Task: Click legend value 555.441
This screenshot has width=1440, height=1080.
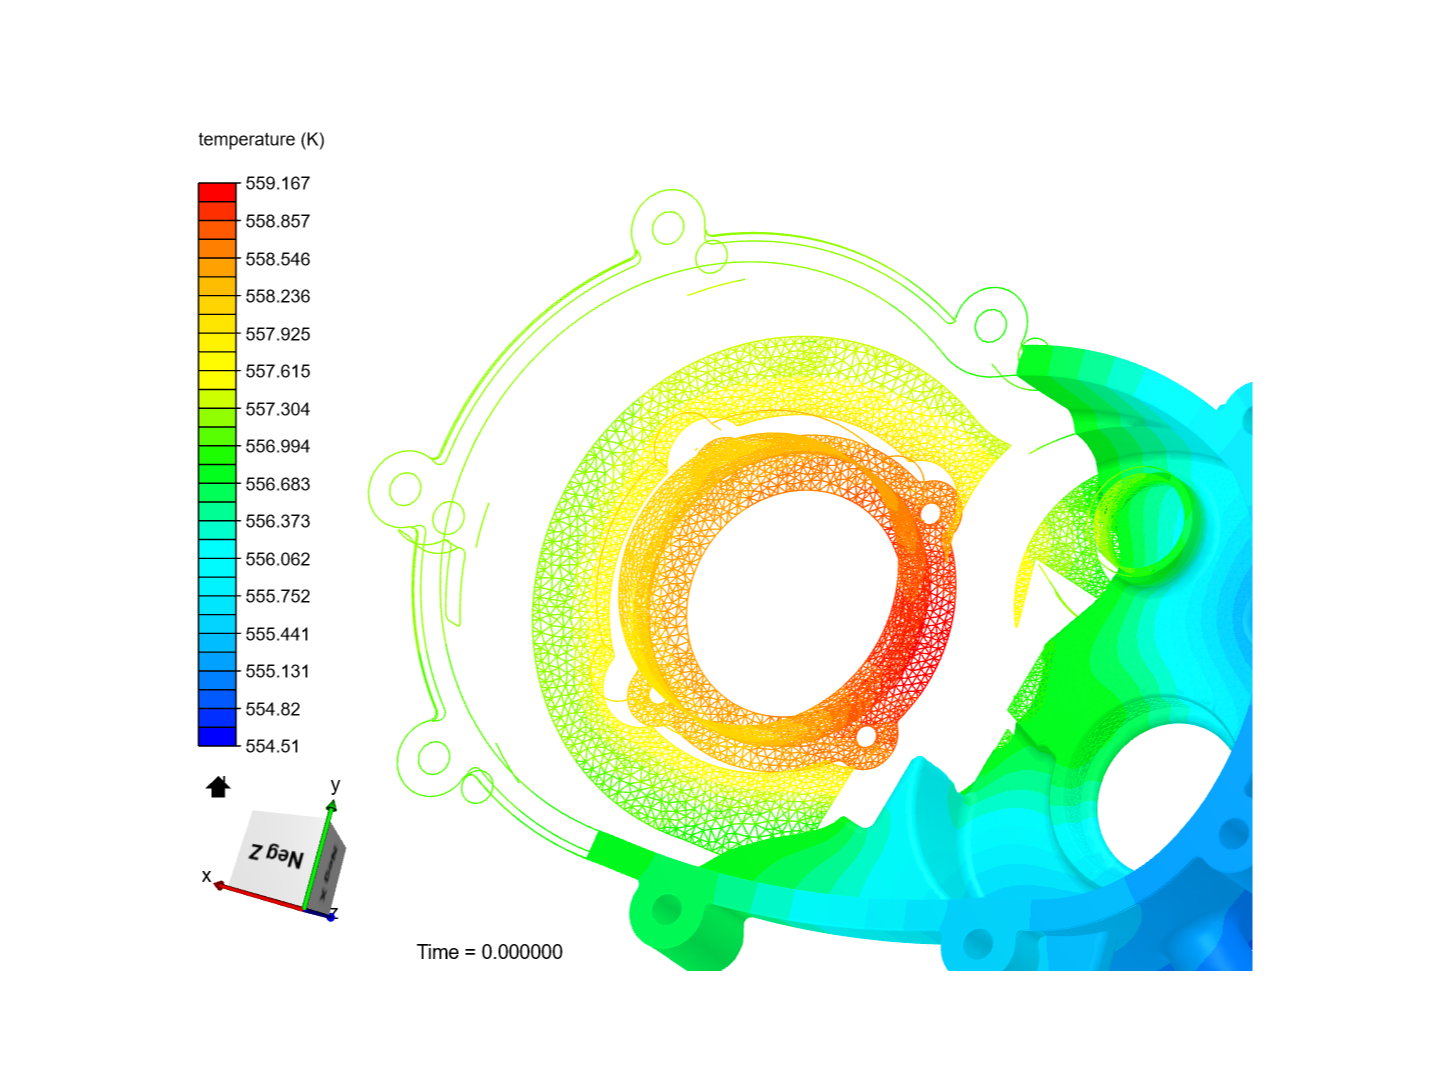Action: tap(278, 634)
